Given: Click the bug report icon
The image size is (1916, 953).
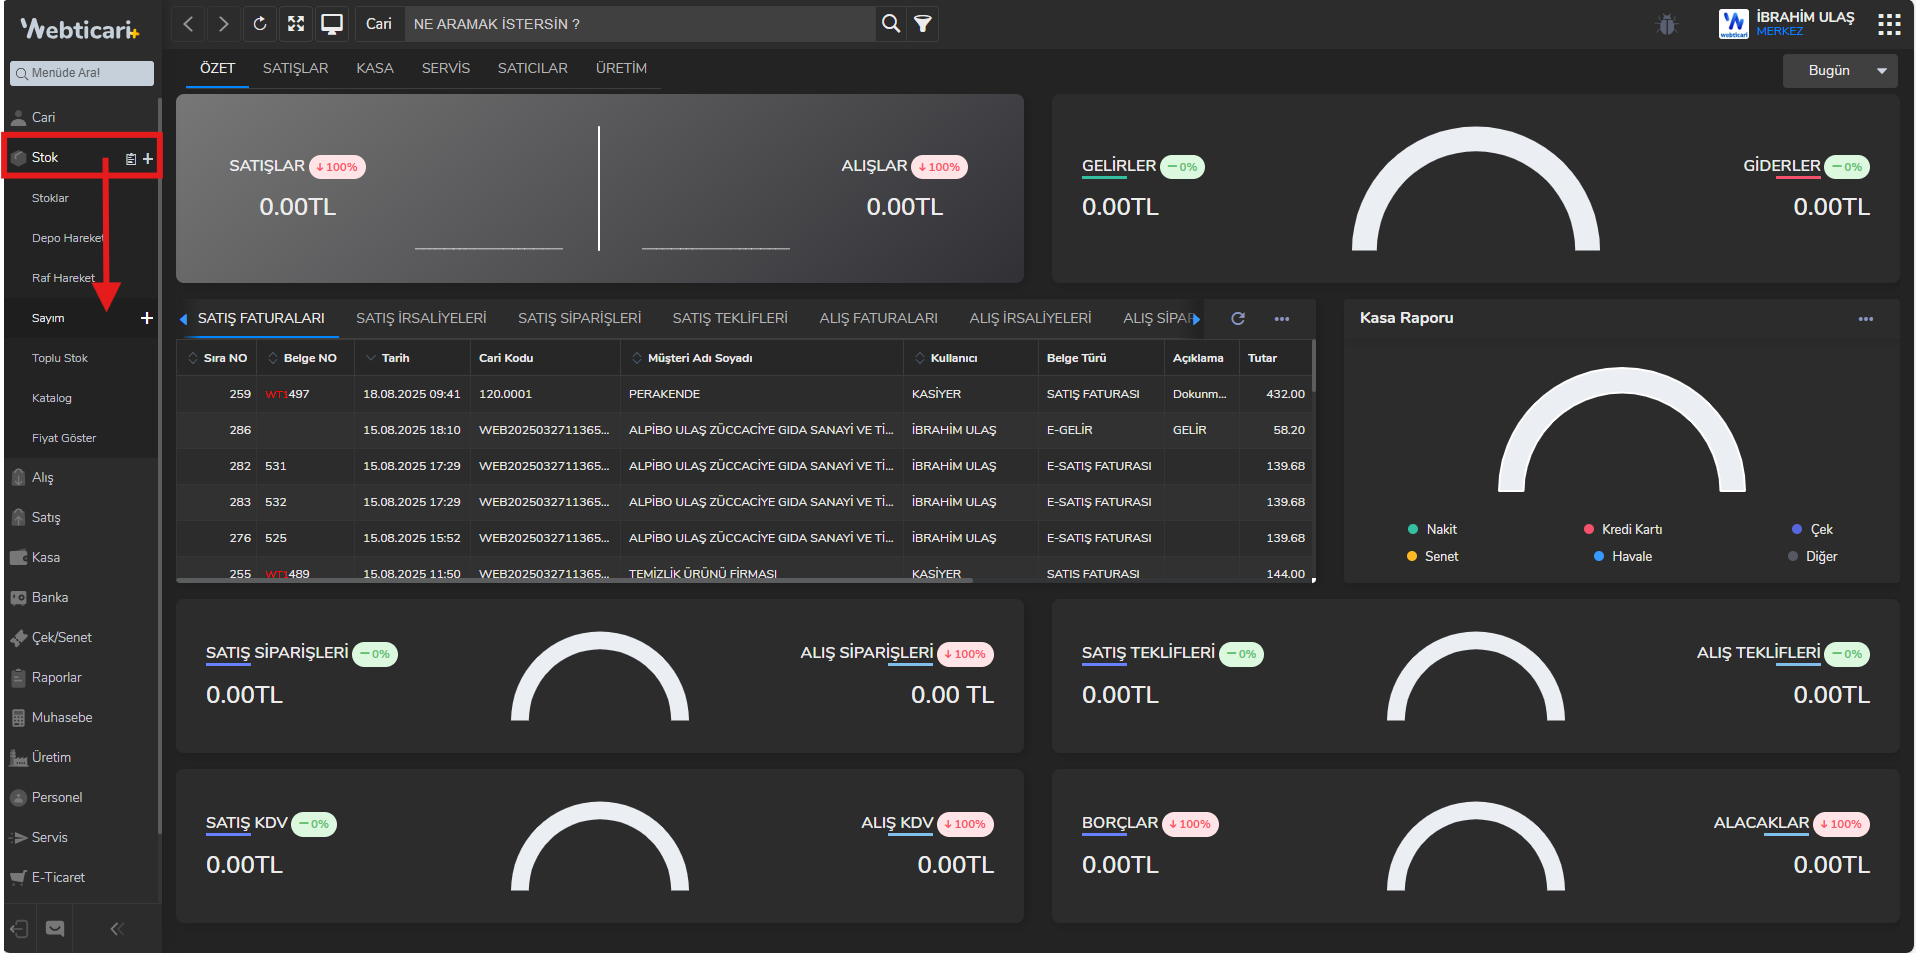Looking at the screenshot, I should tap(1666, 25).
